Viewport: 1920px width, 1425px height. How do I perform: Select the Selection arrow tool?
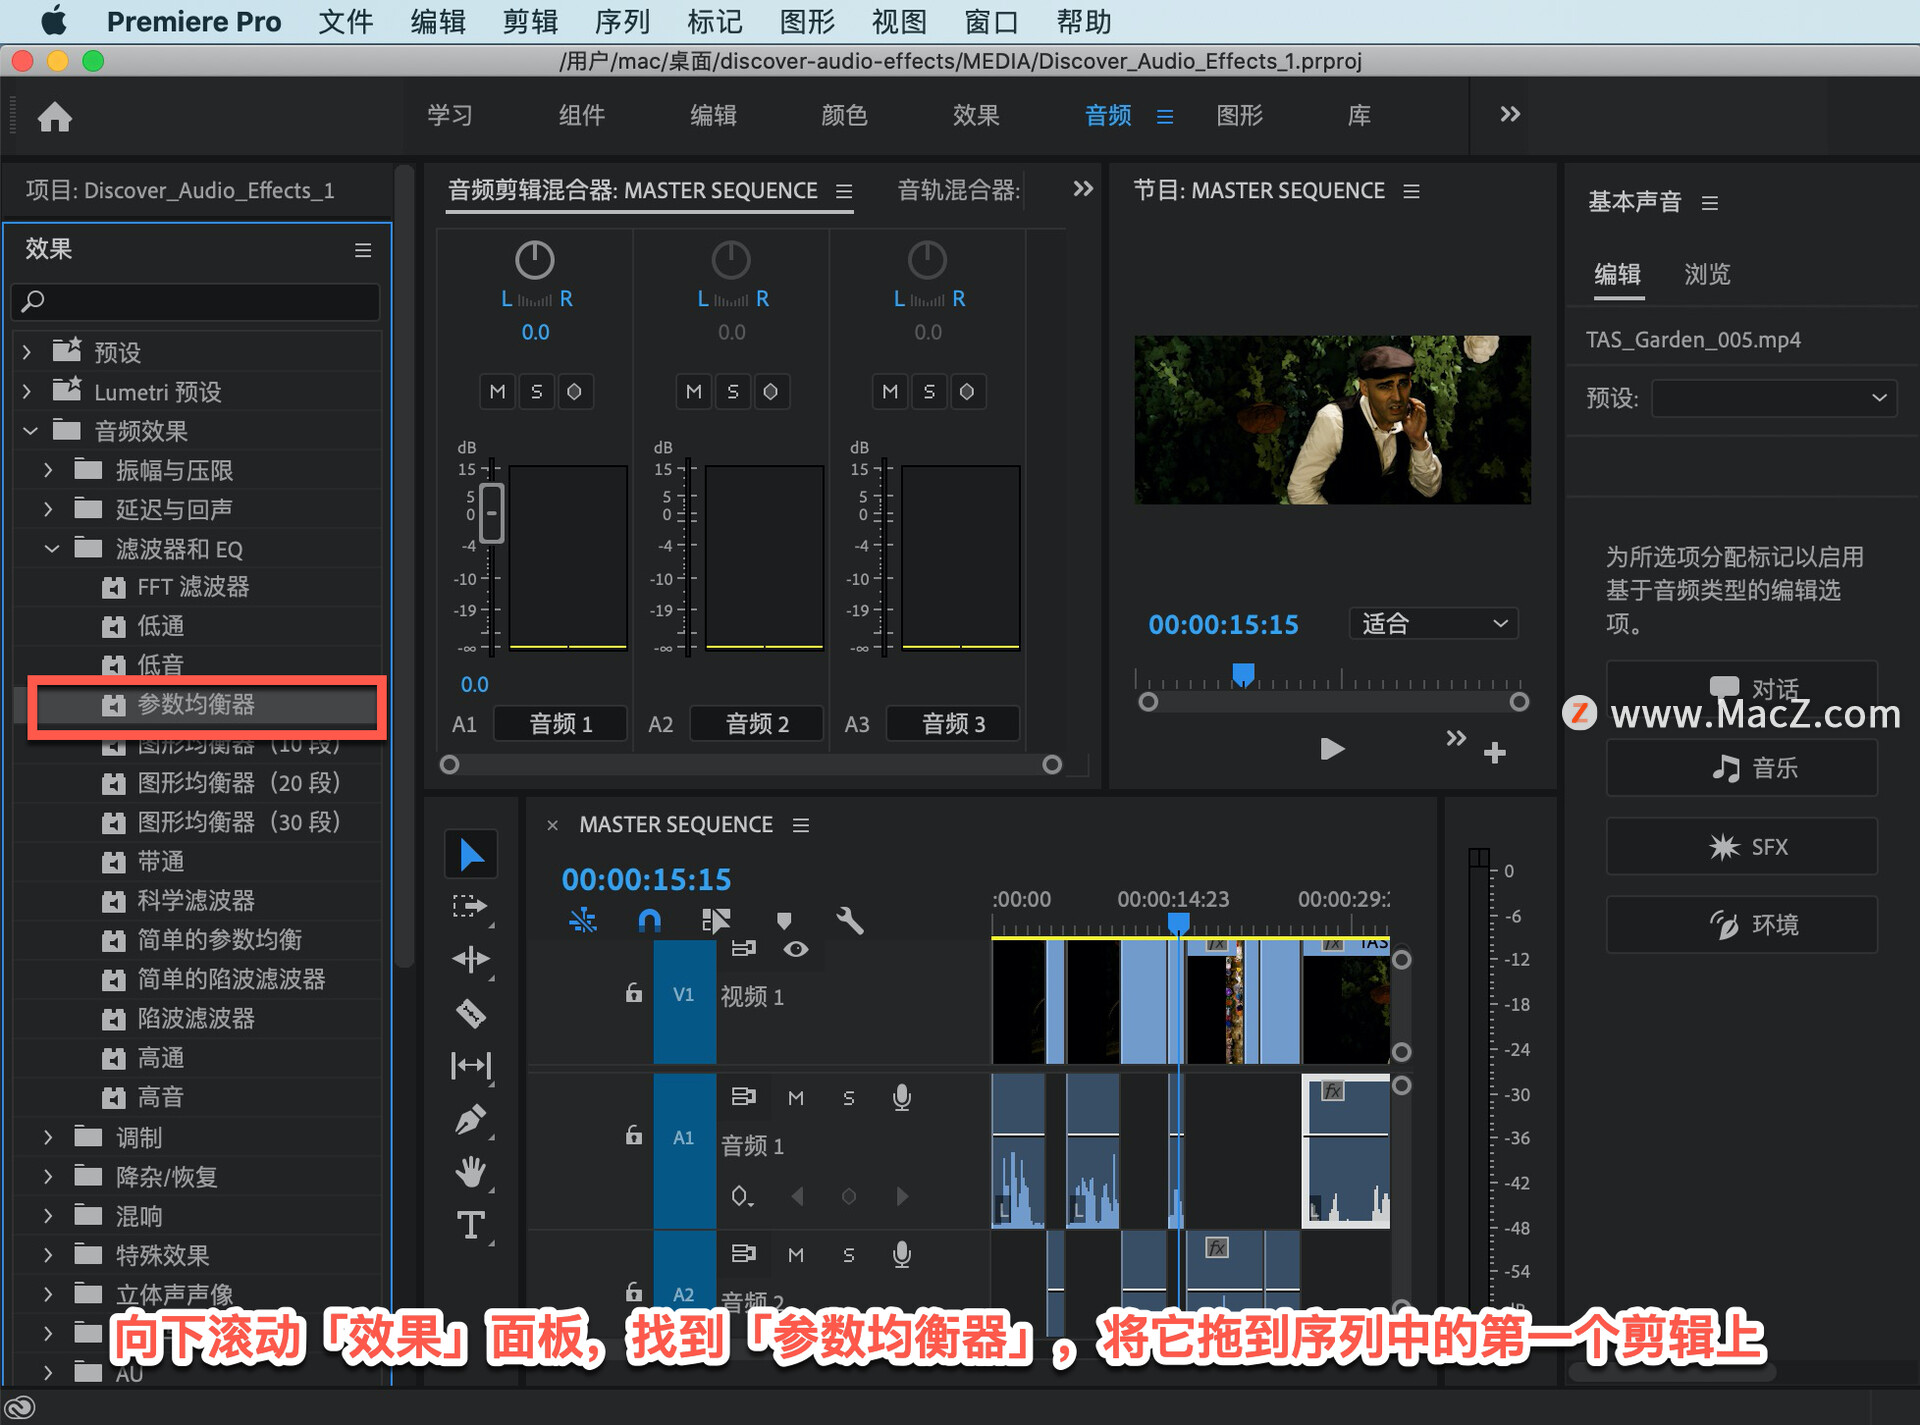click(471, 855)
